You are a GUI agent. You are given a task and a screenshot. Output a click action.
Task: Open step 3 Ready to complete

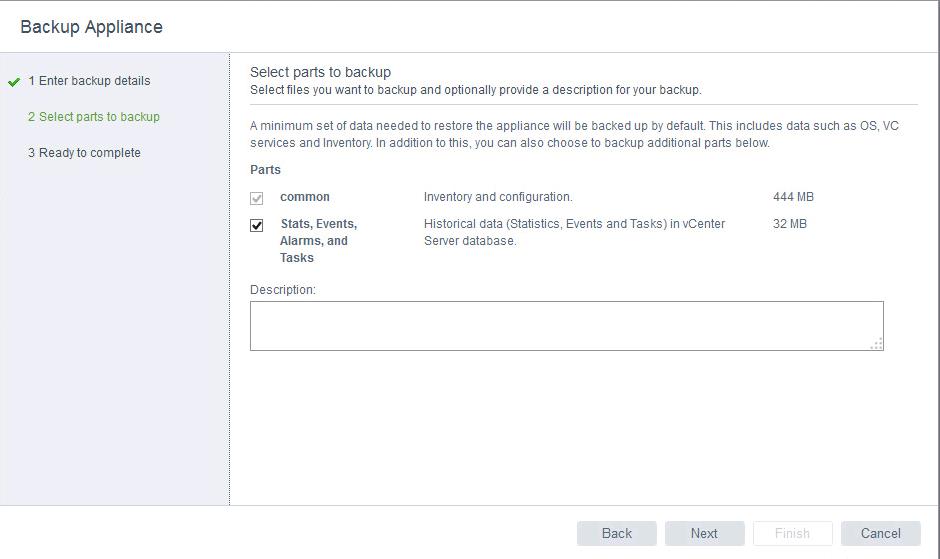[x=84, y=153]
